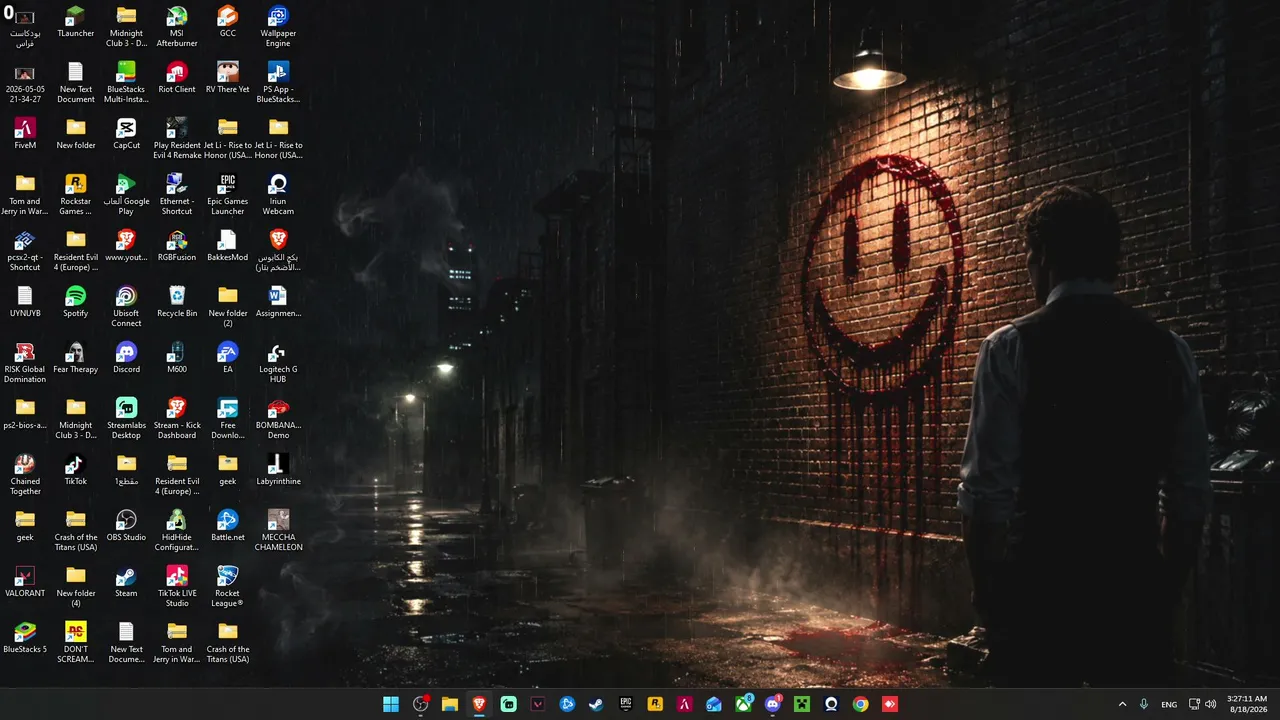Click the RGBFusion desktop icon
The width and height of the screenshot is (1280, 720).
point(177,246)
